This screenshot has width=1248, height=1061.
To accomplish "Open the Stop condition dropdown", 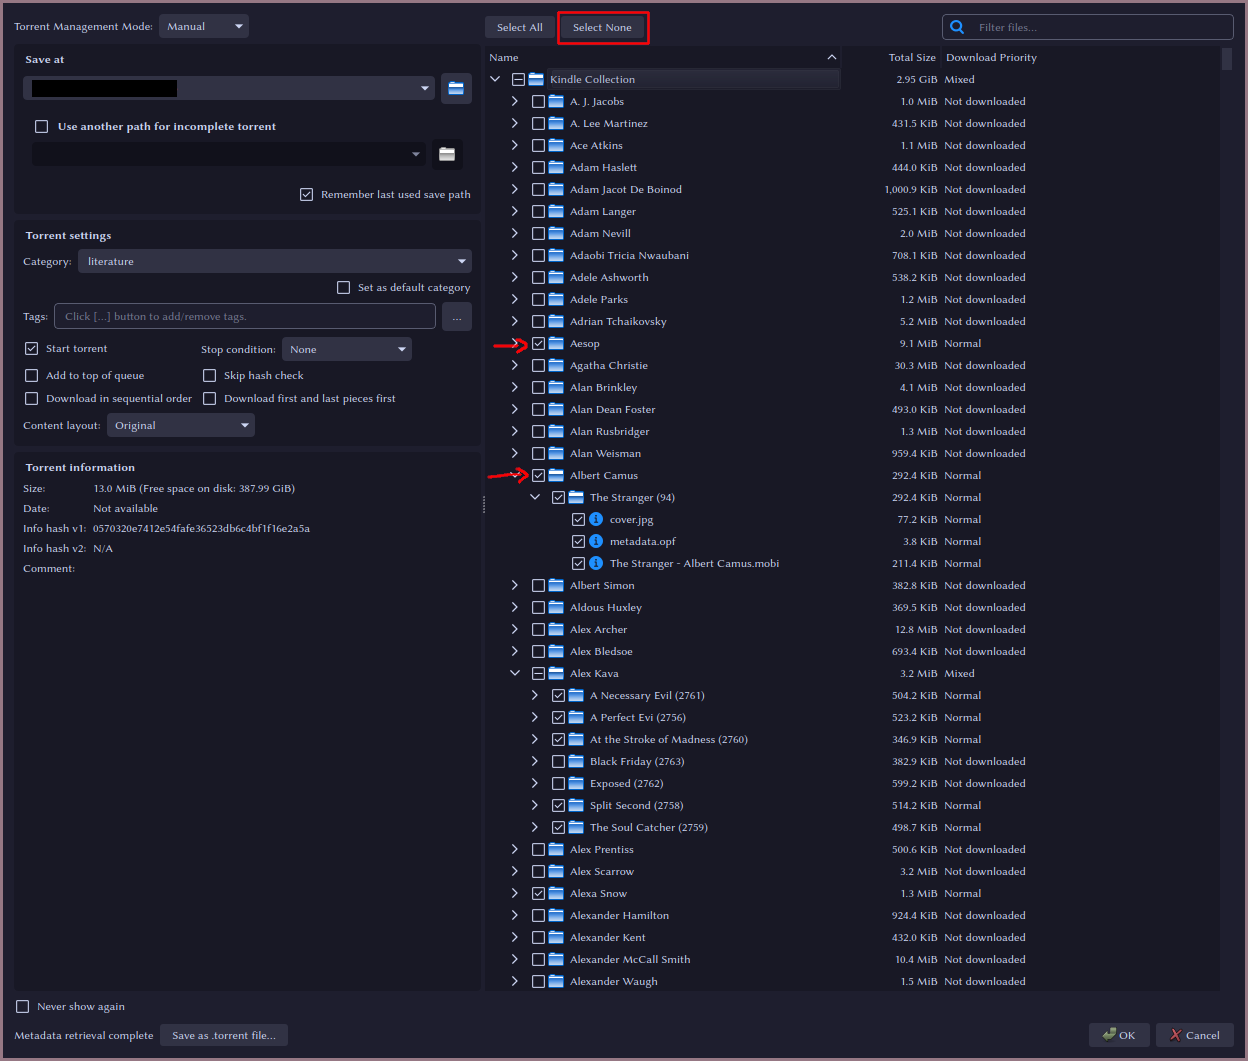I will click(347, 349).
